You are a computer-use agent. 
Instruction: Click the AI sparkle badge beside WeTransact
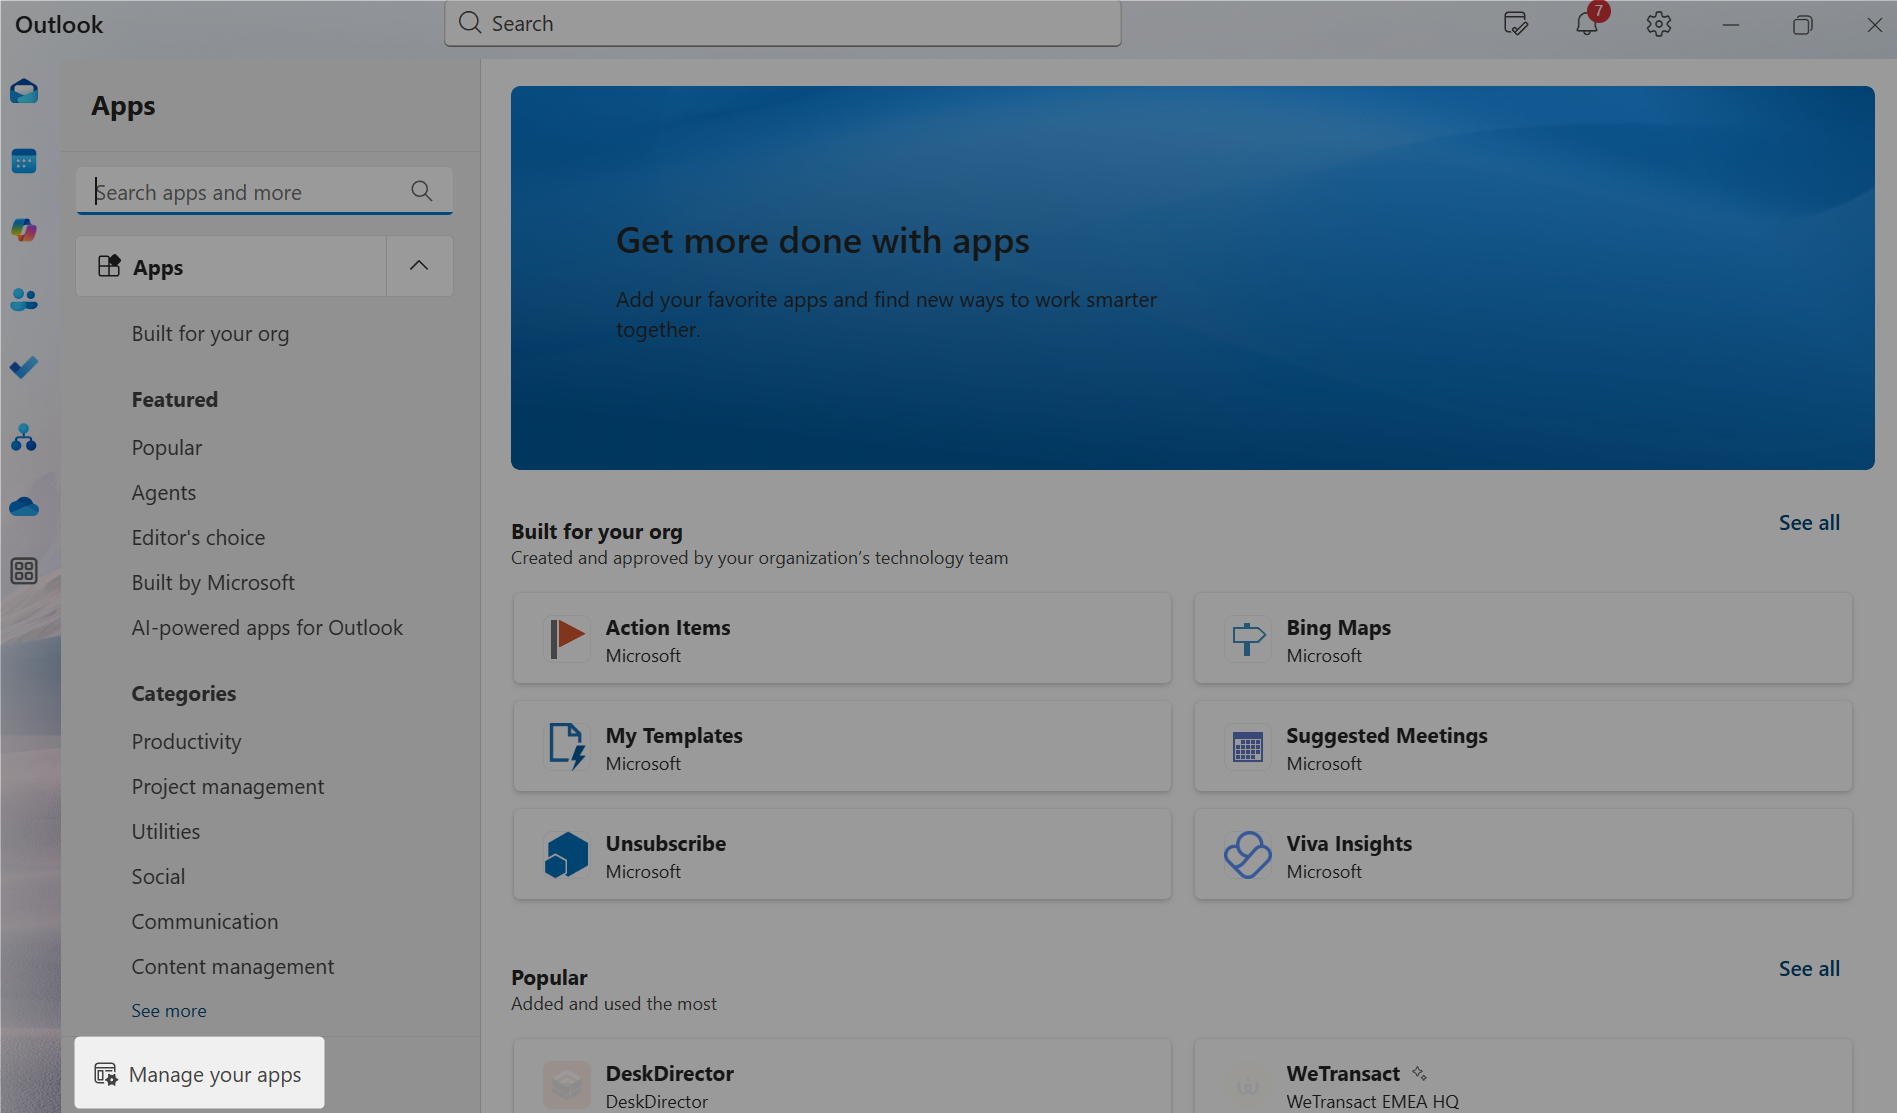point(1419,1073)
